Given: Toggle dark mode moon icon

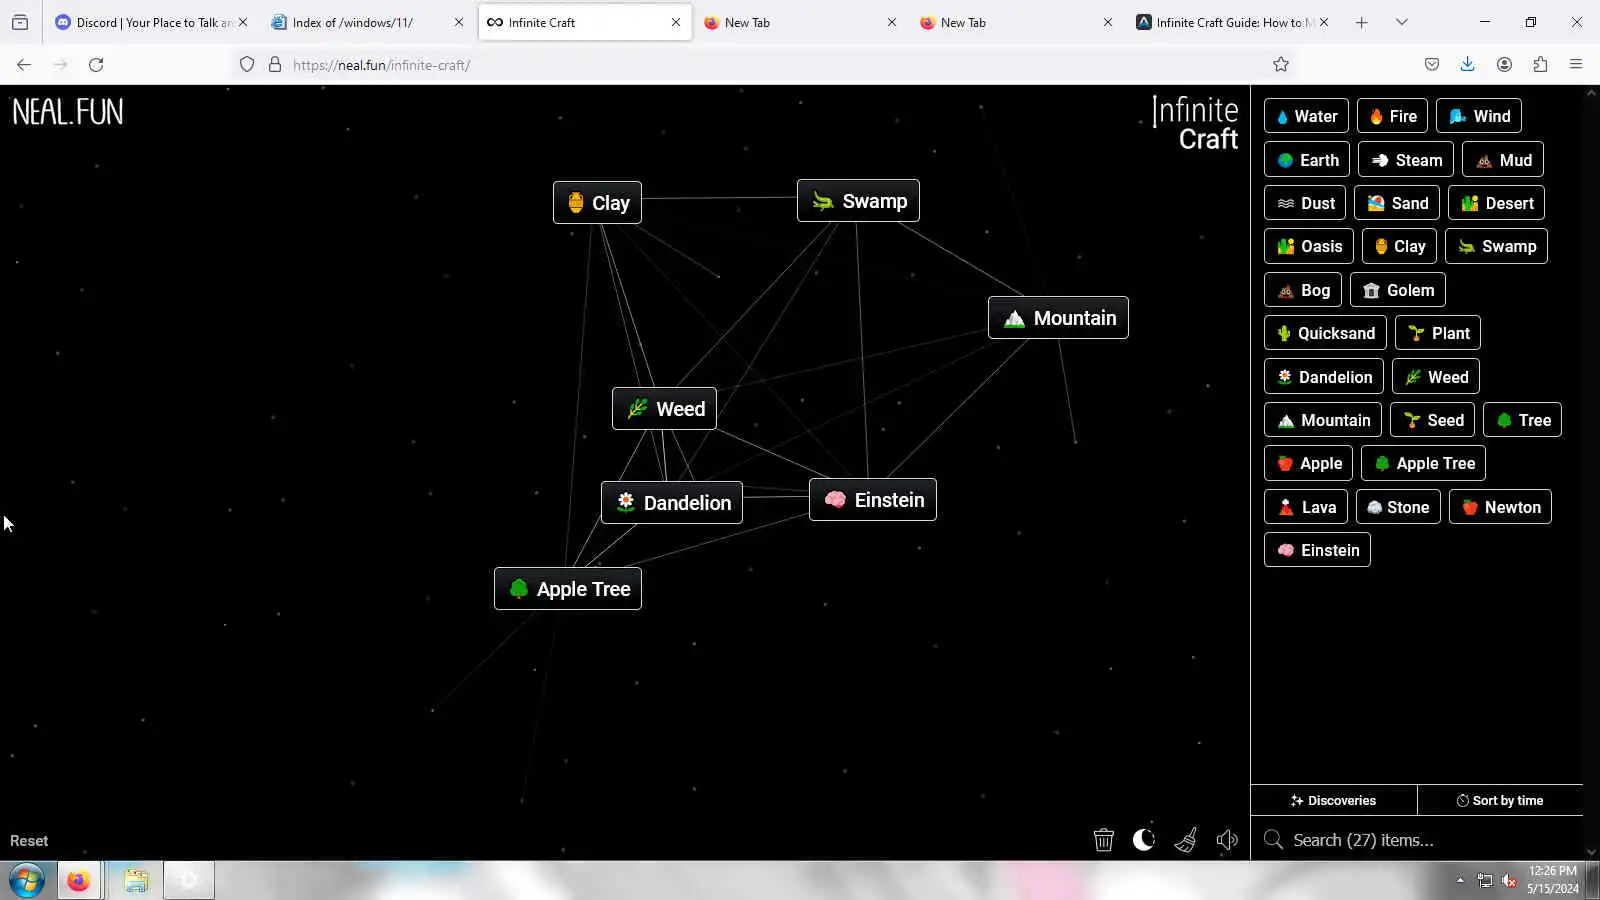Looking at the screenshot, I should tap(1144, 840).
